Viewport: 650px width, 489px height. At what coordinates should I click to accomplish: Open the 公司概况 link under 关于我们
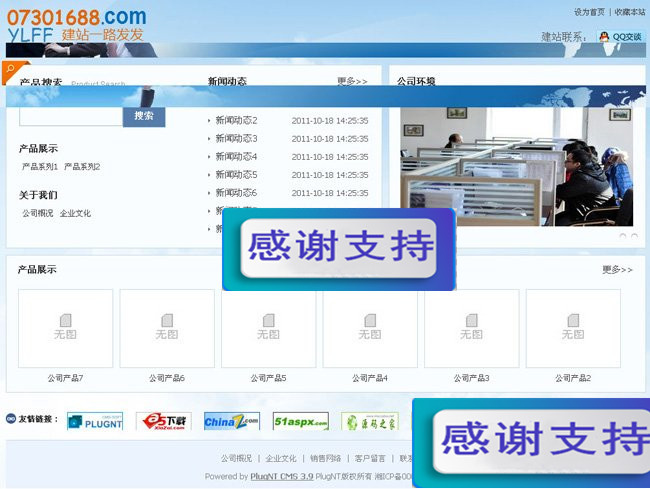click(38, 213)
